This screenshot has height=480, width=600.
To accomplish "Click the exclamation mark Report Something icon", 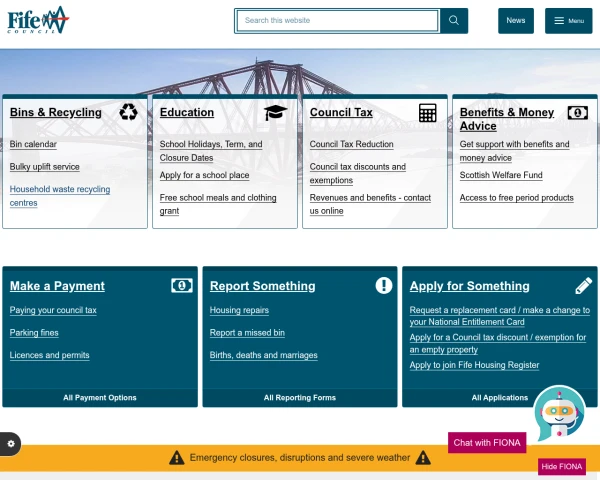I will (384, 286).
